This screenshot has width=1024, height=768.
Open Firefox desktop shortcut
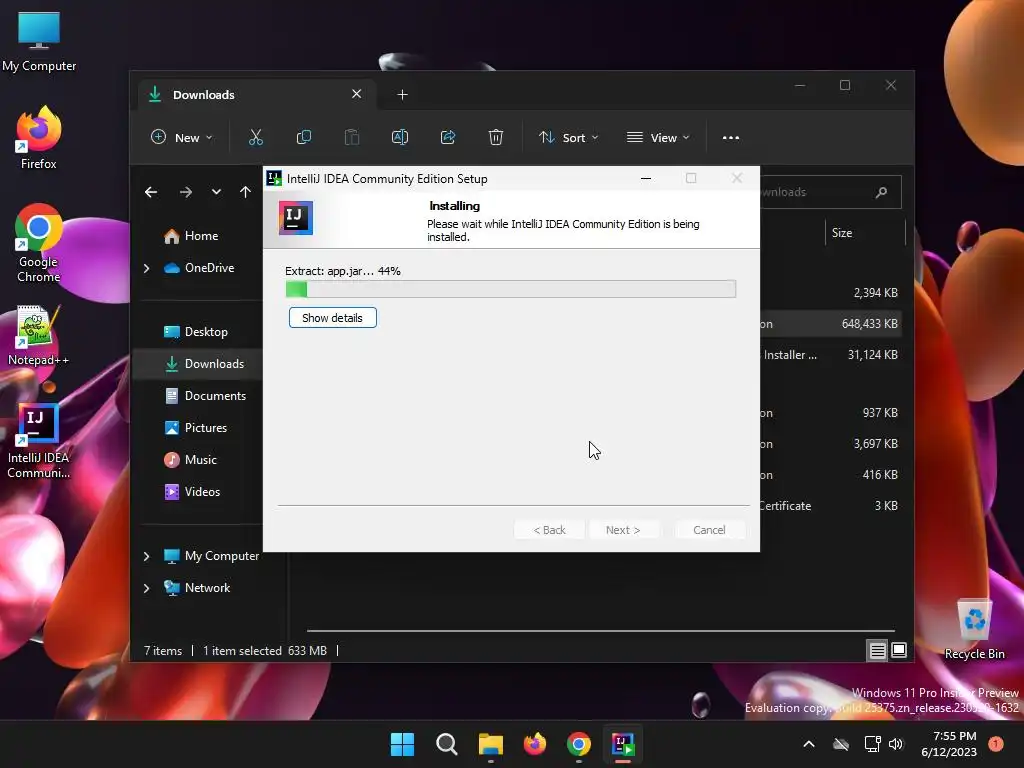(39, 138)
